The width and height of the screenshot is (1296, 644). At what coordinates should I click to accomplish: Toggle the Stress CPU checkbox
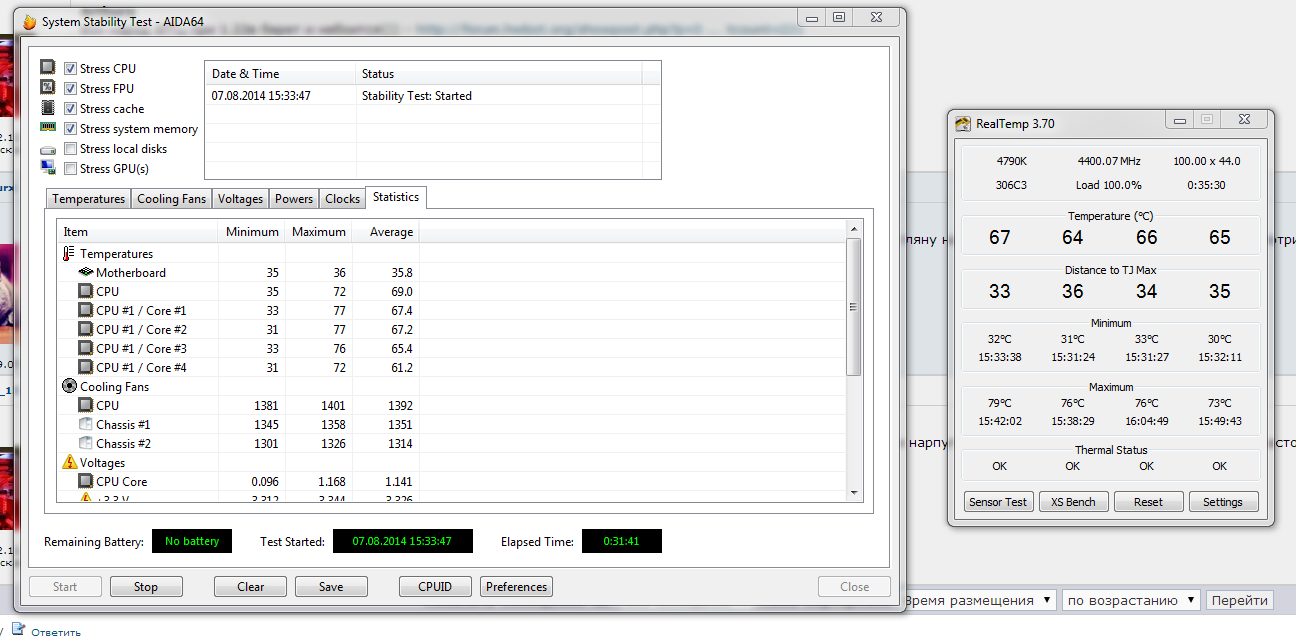[x=70, y=69]
